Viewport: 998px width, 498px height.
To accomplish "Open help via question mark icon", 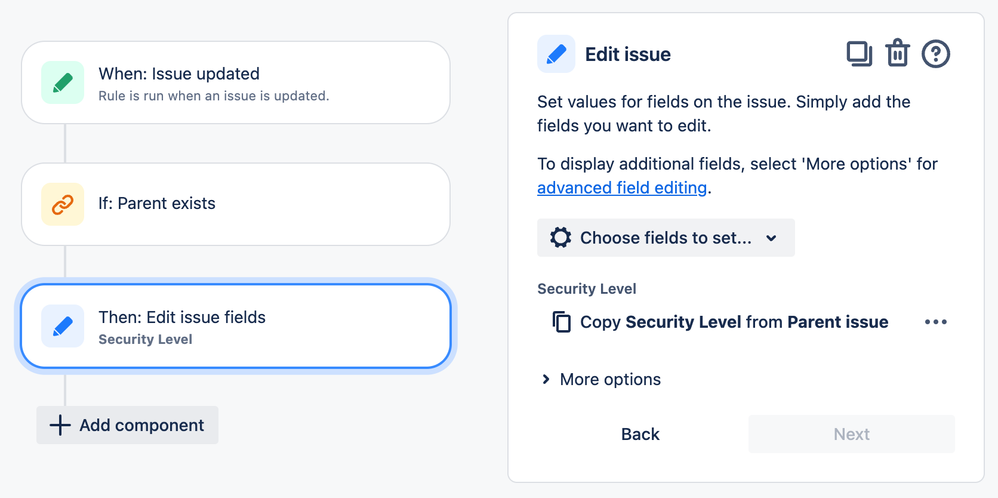I will tap(935, 53).
